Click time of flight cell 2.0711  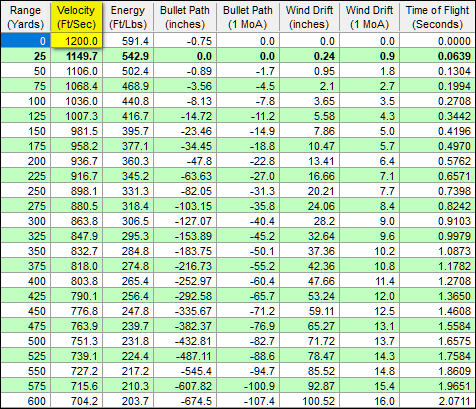pyautogui.click(x=437, y=401)
